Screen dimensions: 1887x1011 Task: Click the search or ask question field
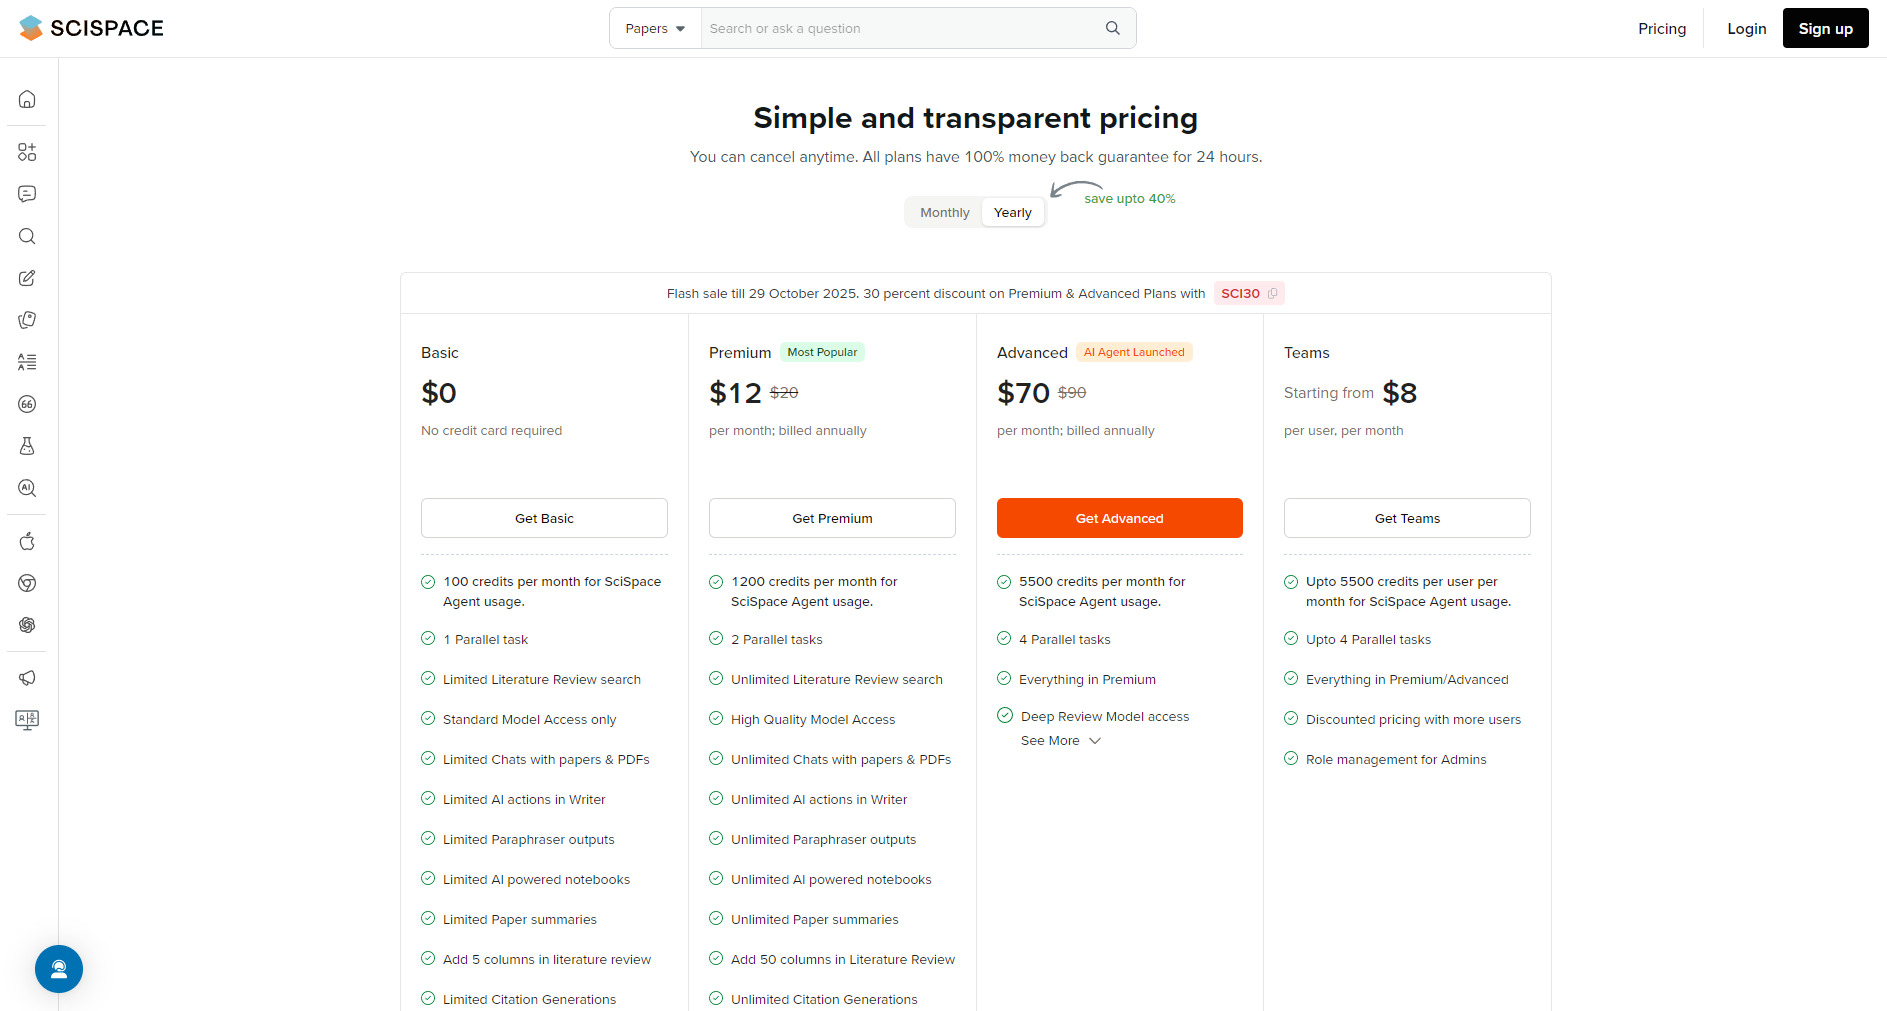coord(900,29)
